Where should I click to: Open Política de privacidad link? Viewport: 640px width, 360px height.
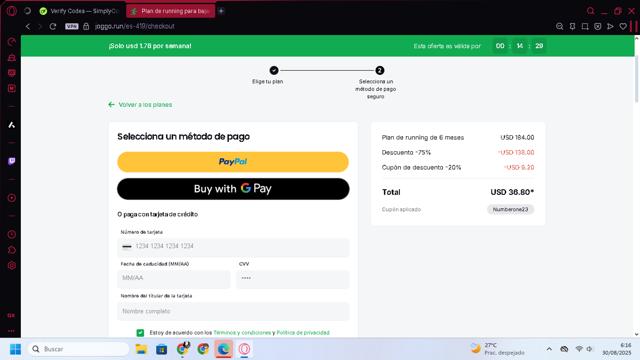(x=303, y=333)
